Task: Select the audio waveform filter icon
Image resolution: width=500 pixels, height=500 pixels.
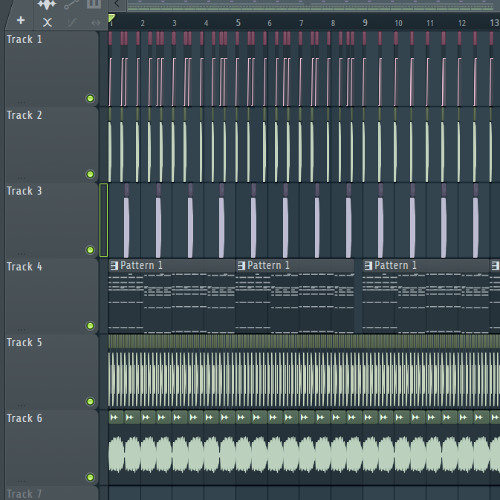Action: [x=46, y=4]
